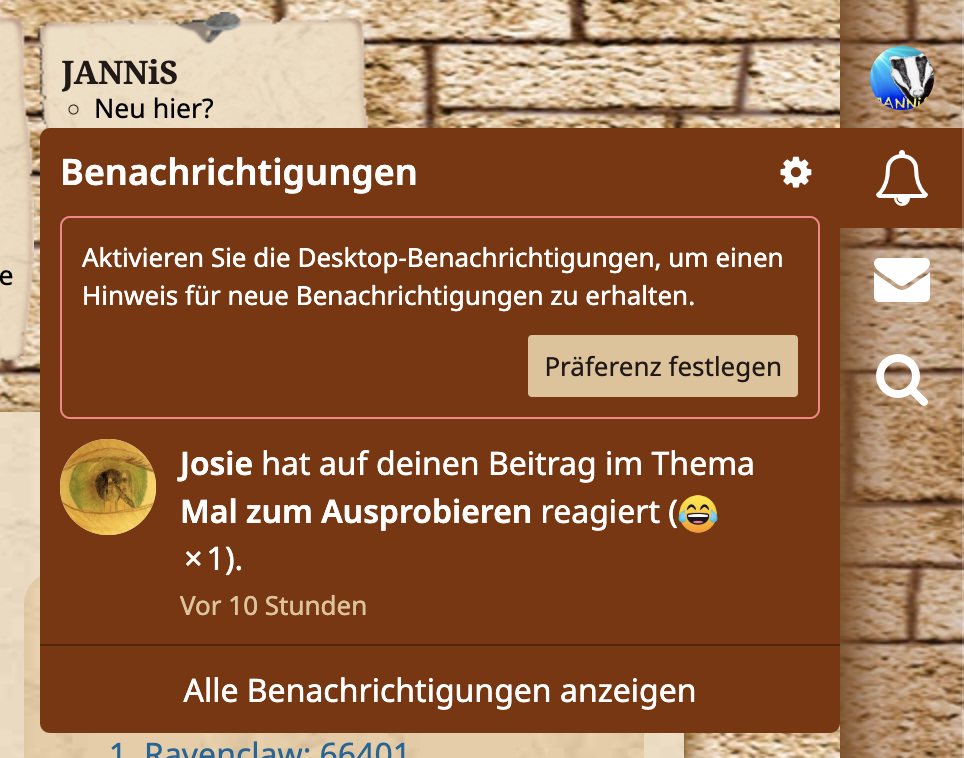964x758 pixels.
Task: Click the 'reagiert' text in Josie's notification
Action: (x=600, y=511)
